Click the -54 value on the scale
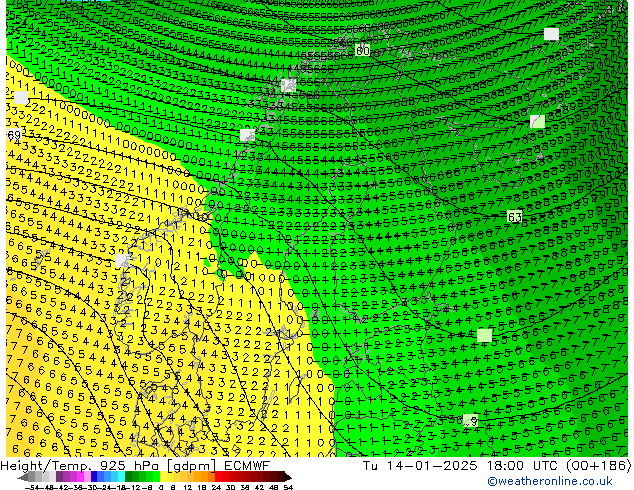The image size is (634, 490). click(32, 488)
